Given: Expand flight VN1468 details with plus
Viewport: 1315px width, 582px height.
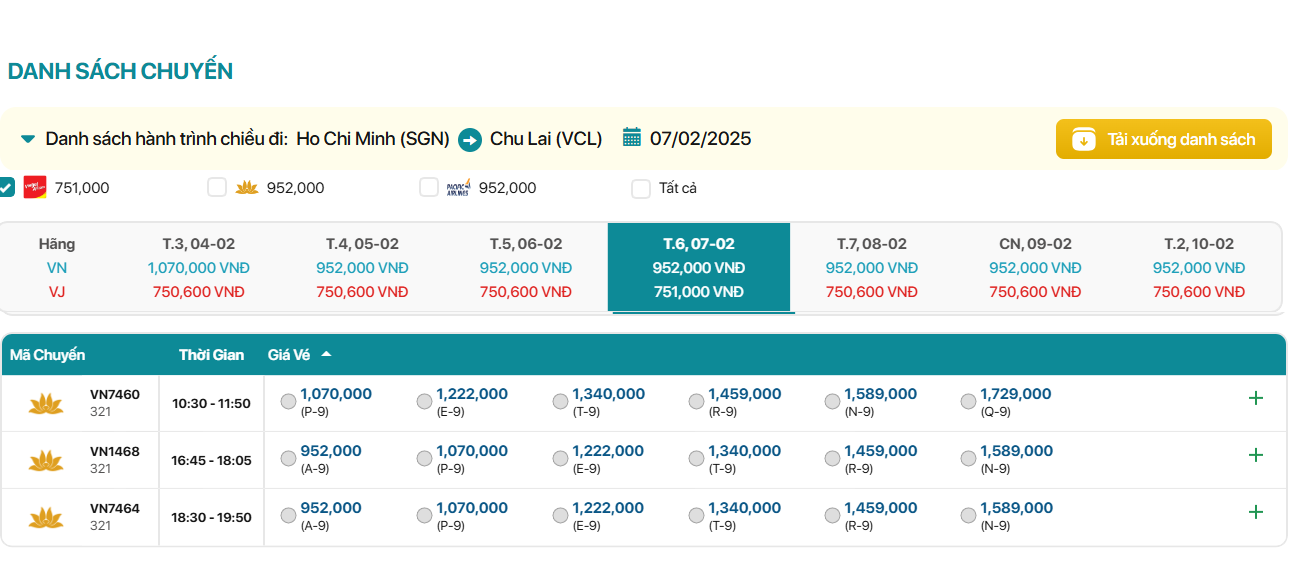Looking at the screenshot, I should pyautogui.click(x=1256, y=455).
